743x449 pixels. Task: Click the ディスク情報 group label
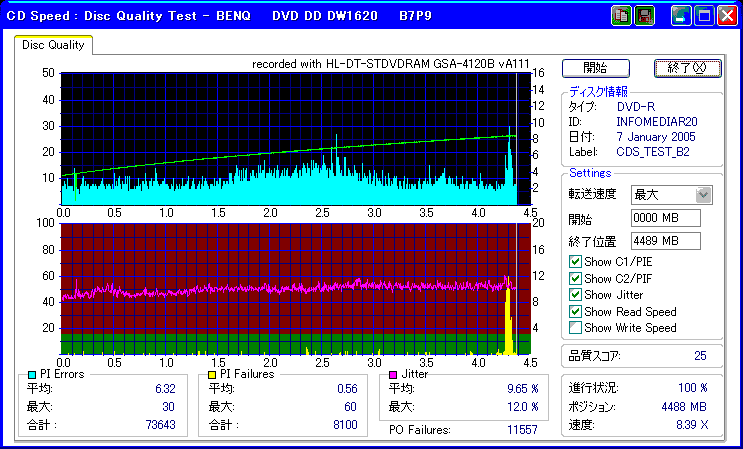(x=598, y=92)
